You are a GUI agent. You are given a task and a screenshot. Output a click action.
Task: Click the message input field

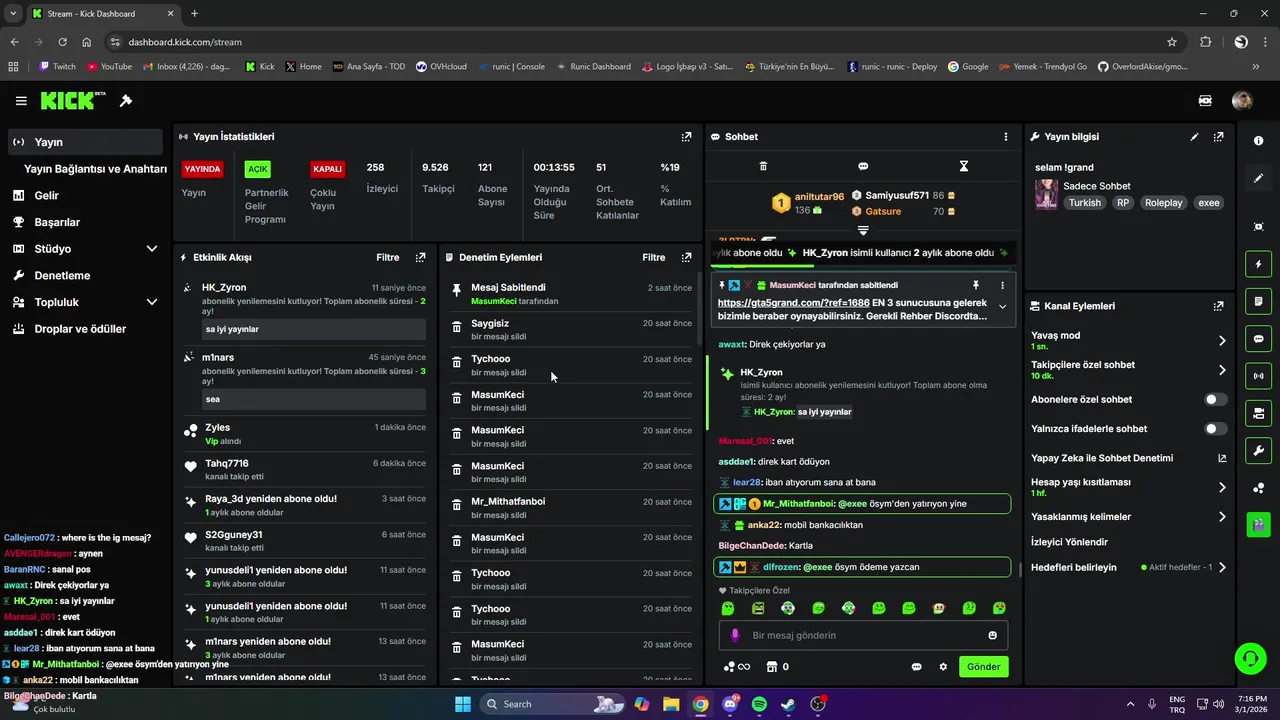click(863, 635)
